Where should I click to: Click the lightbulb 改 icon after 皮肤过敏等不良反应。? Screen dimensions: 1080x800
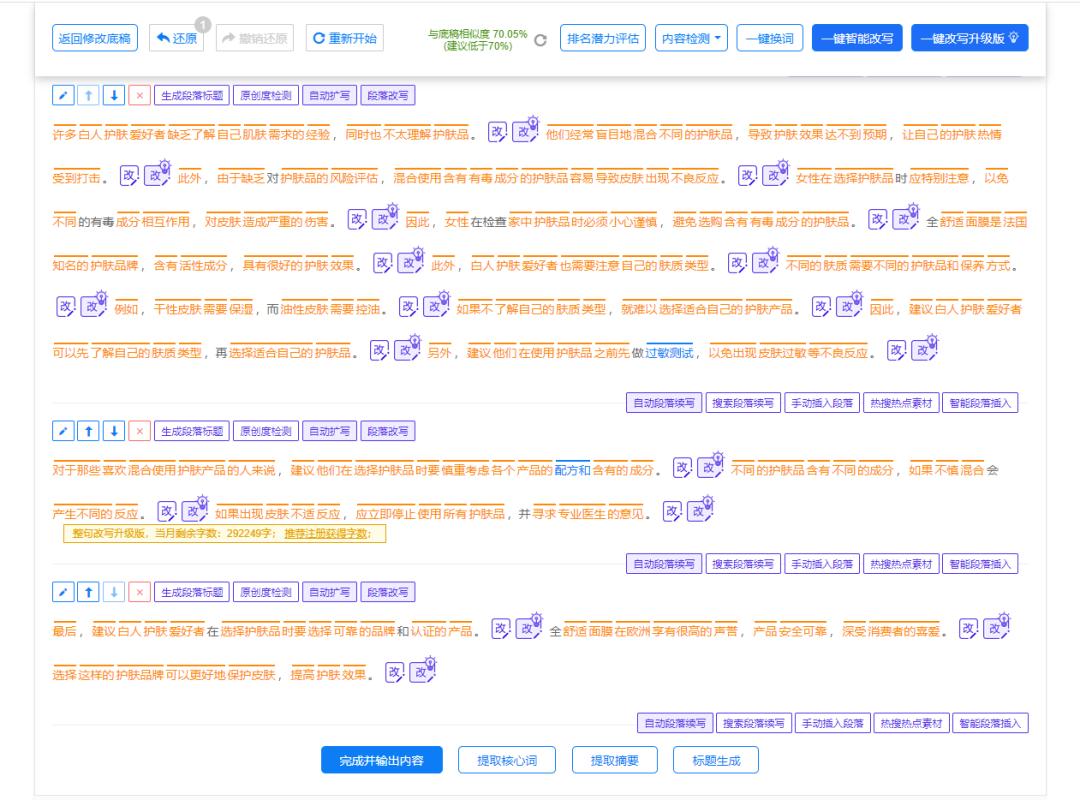(925, 348)
